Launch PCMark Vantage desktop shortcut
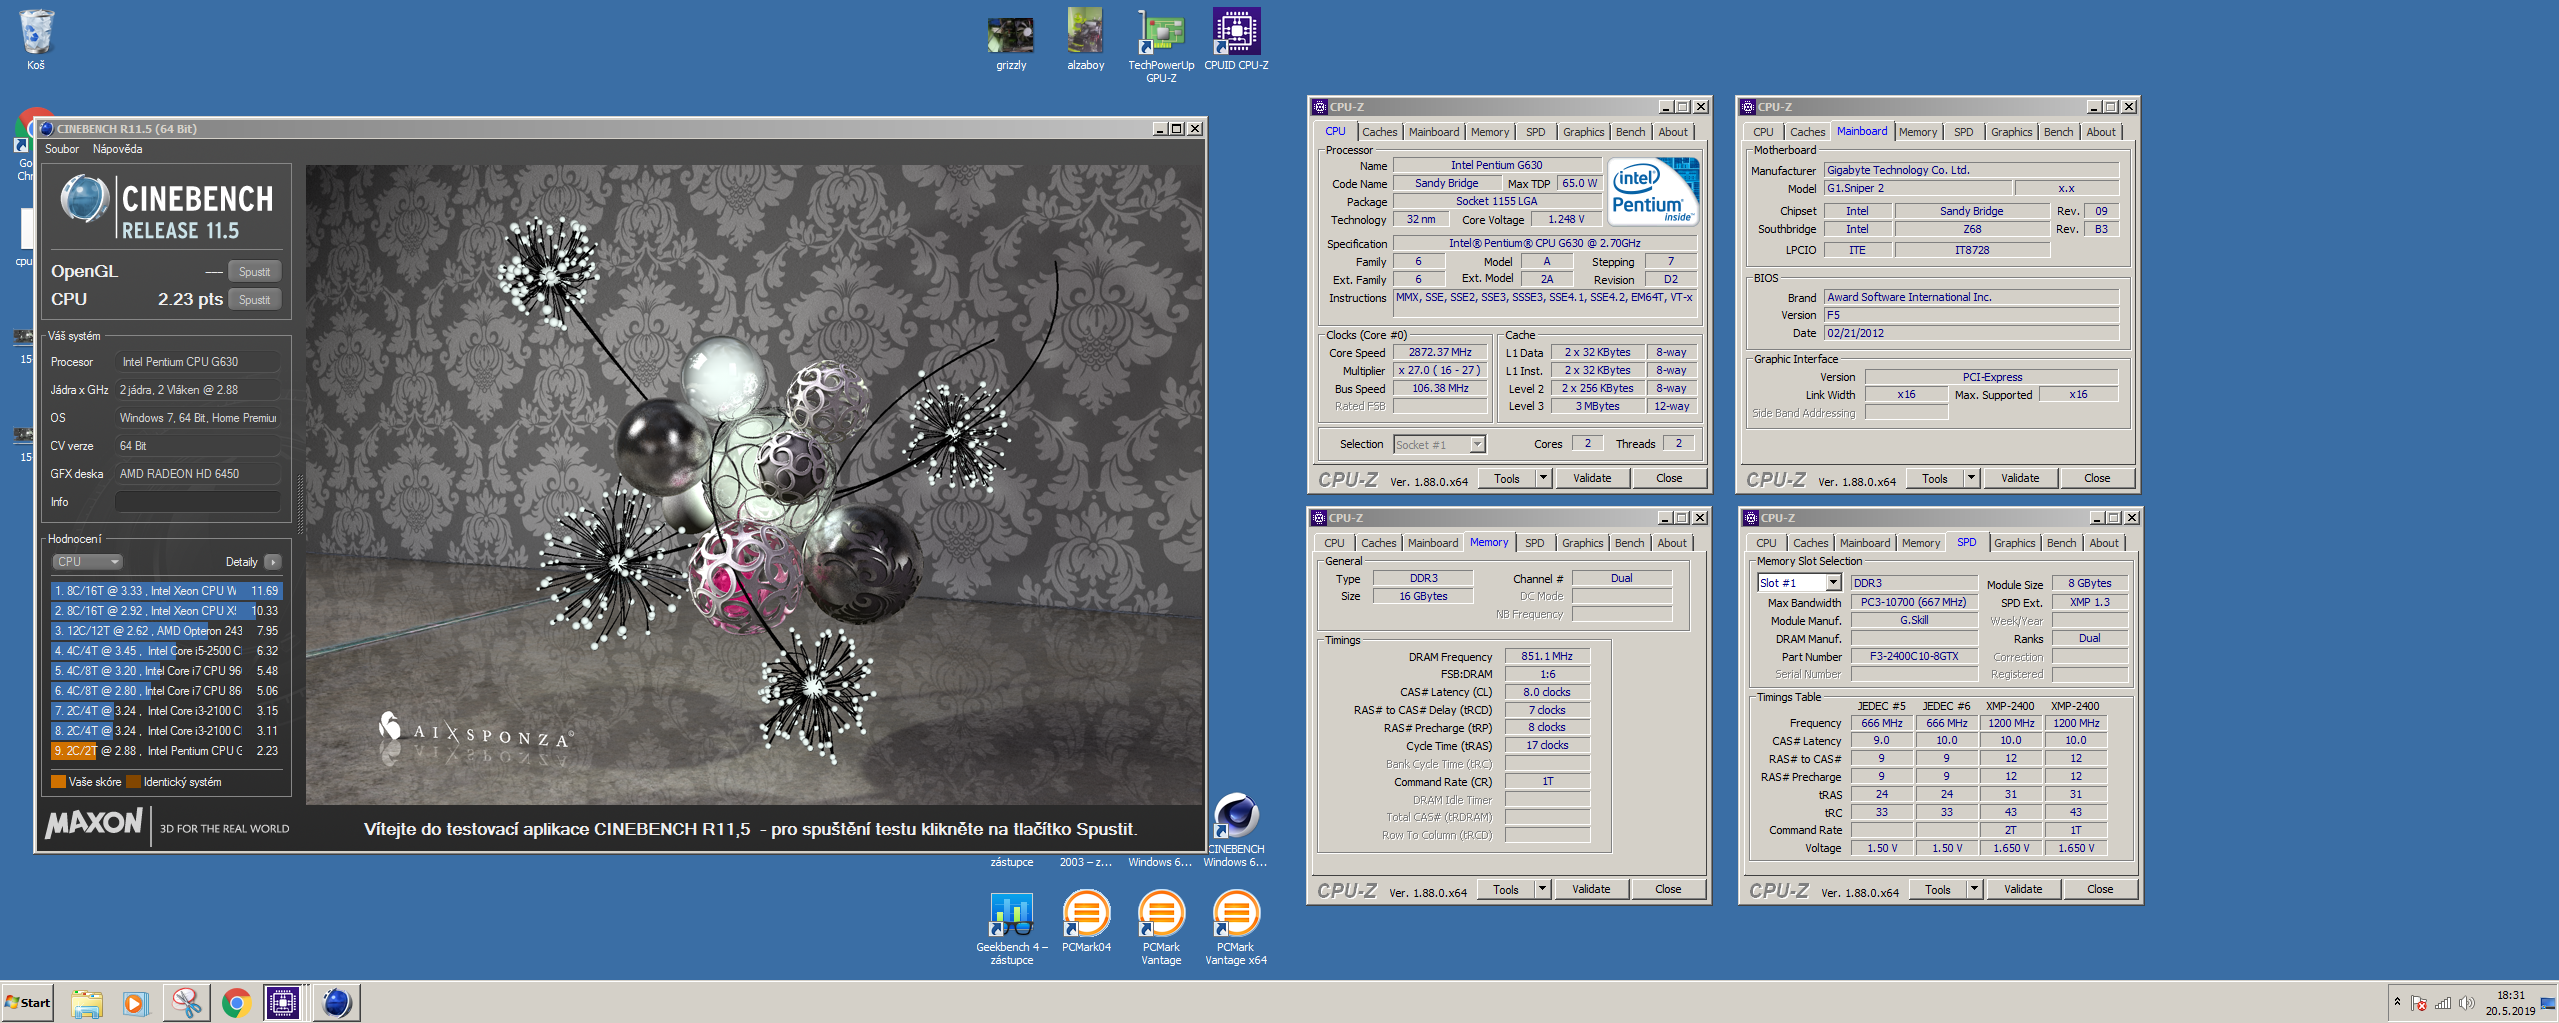The height and width of the screenshot is (1023, 2559). click(1161, 927)
